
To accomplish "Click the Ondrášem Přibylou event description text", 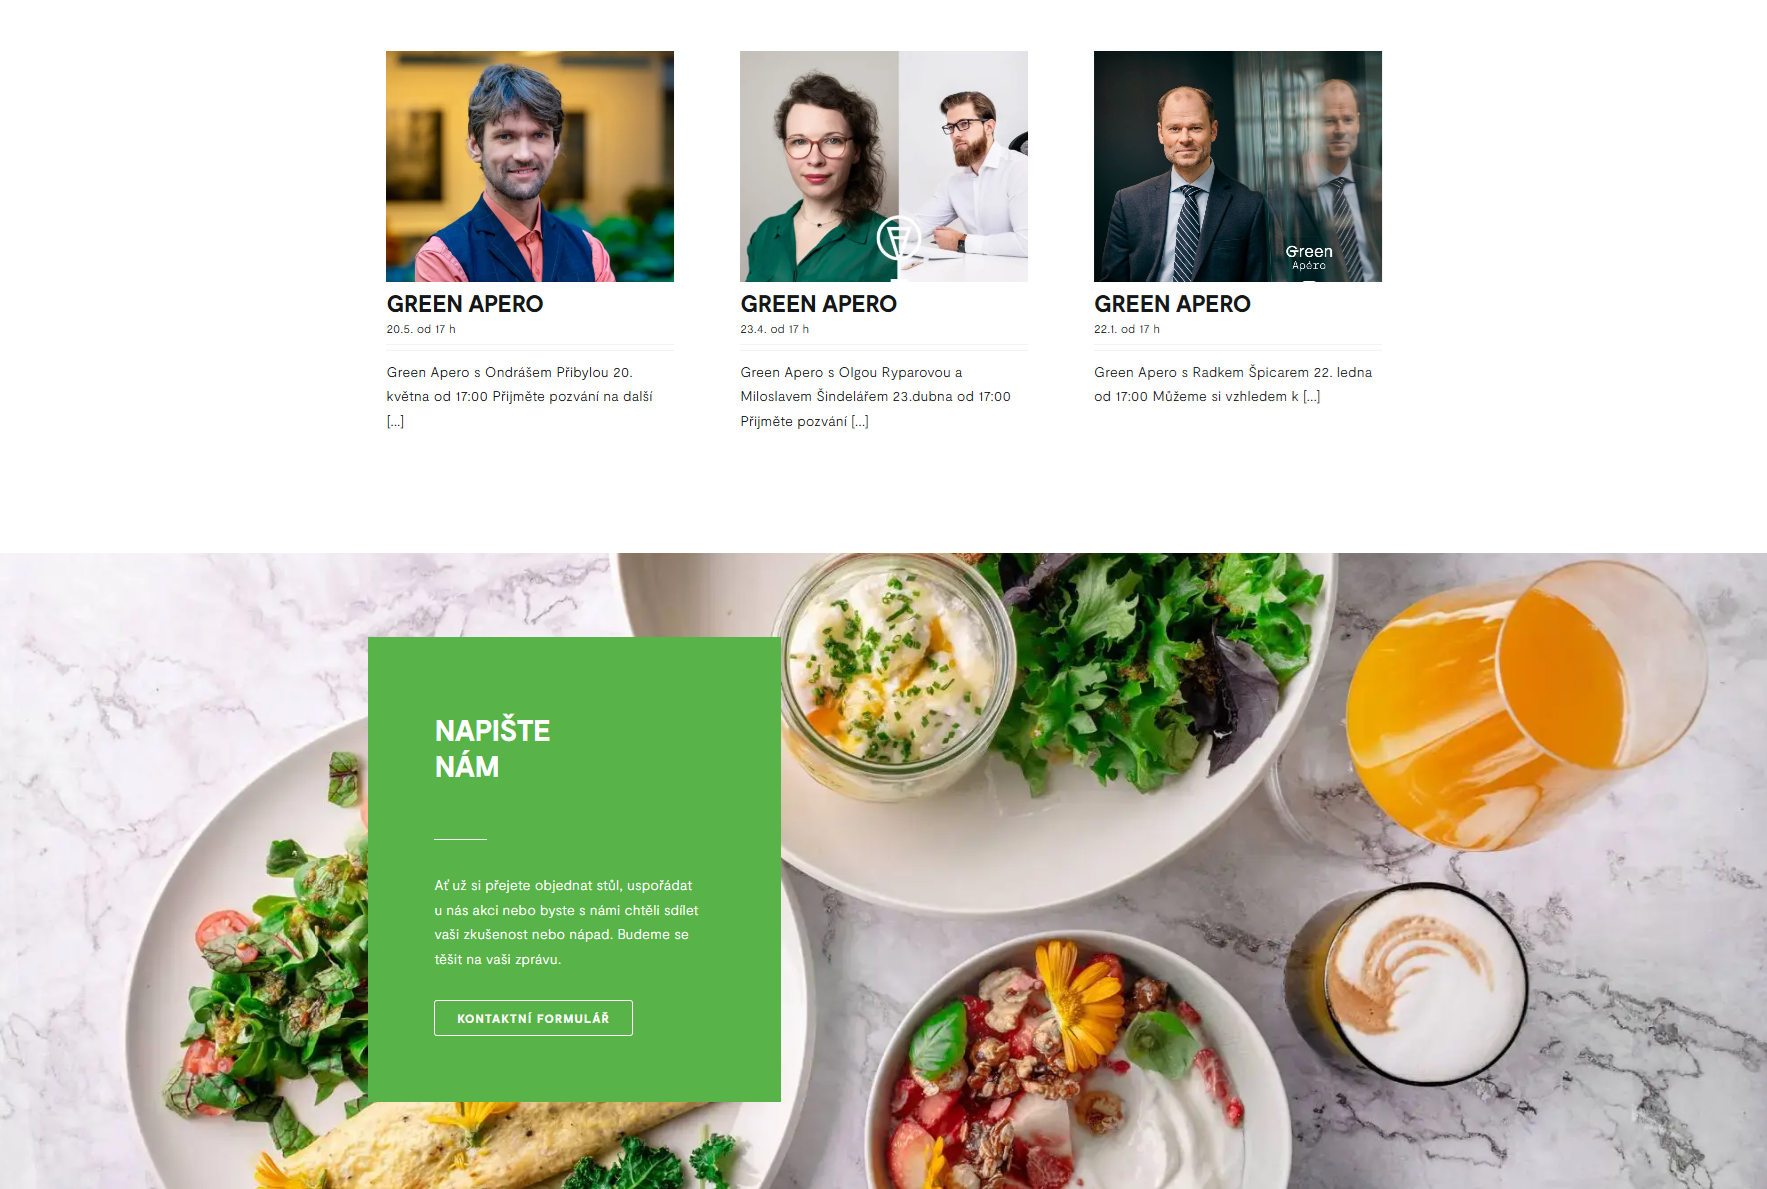I will 520,396.
